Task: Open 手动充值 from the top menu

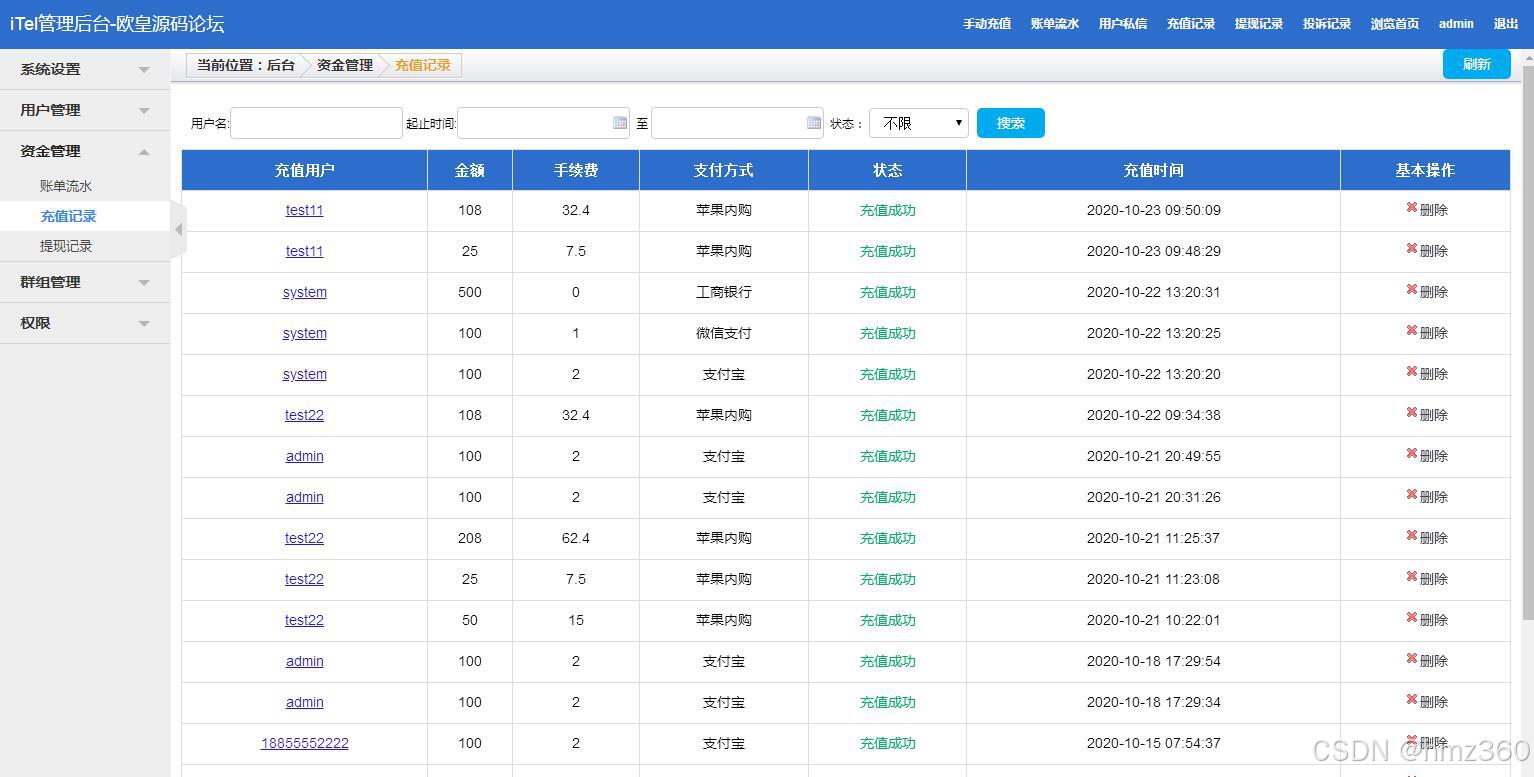Action: tap(986, 23)
